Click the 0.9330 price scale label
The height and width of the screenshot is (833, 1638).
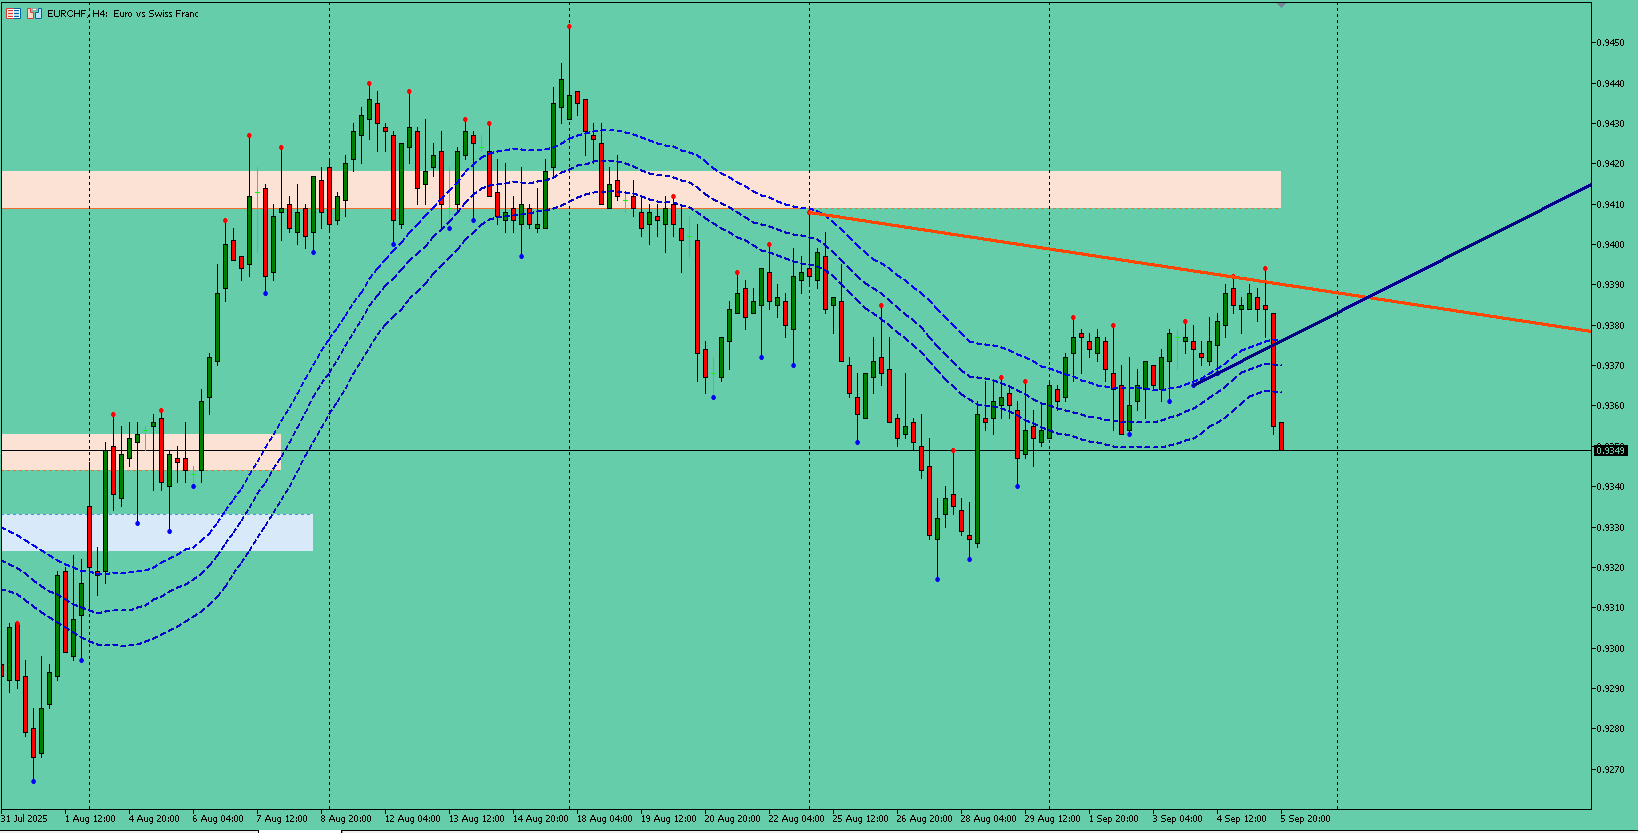(x=1610, y=528)
